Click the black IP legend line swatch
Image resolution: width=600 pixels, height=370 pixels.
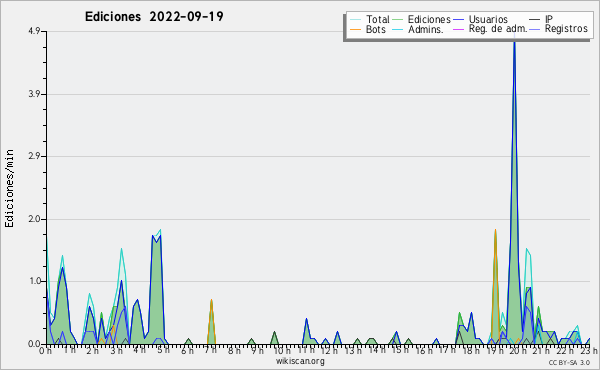(x=535, y=20)
